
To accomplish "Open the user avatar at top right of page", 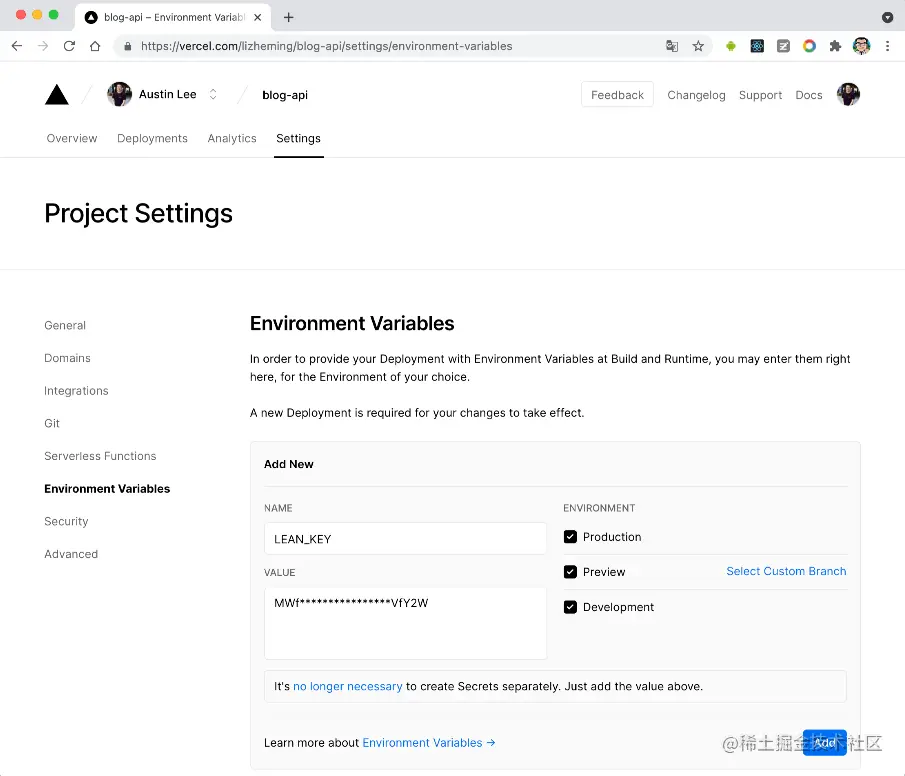I will click(x=848, y=95).
